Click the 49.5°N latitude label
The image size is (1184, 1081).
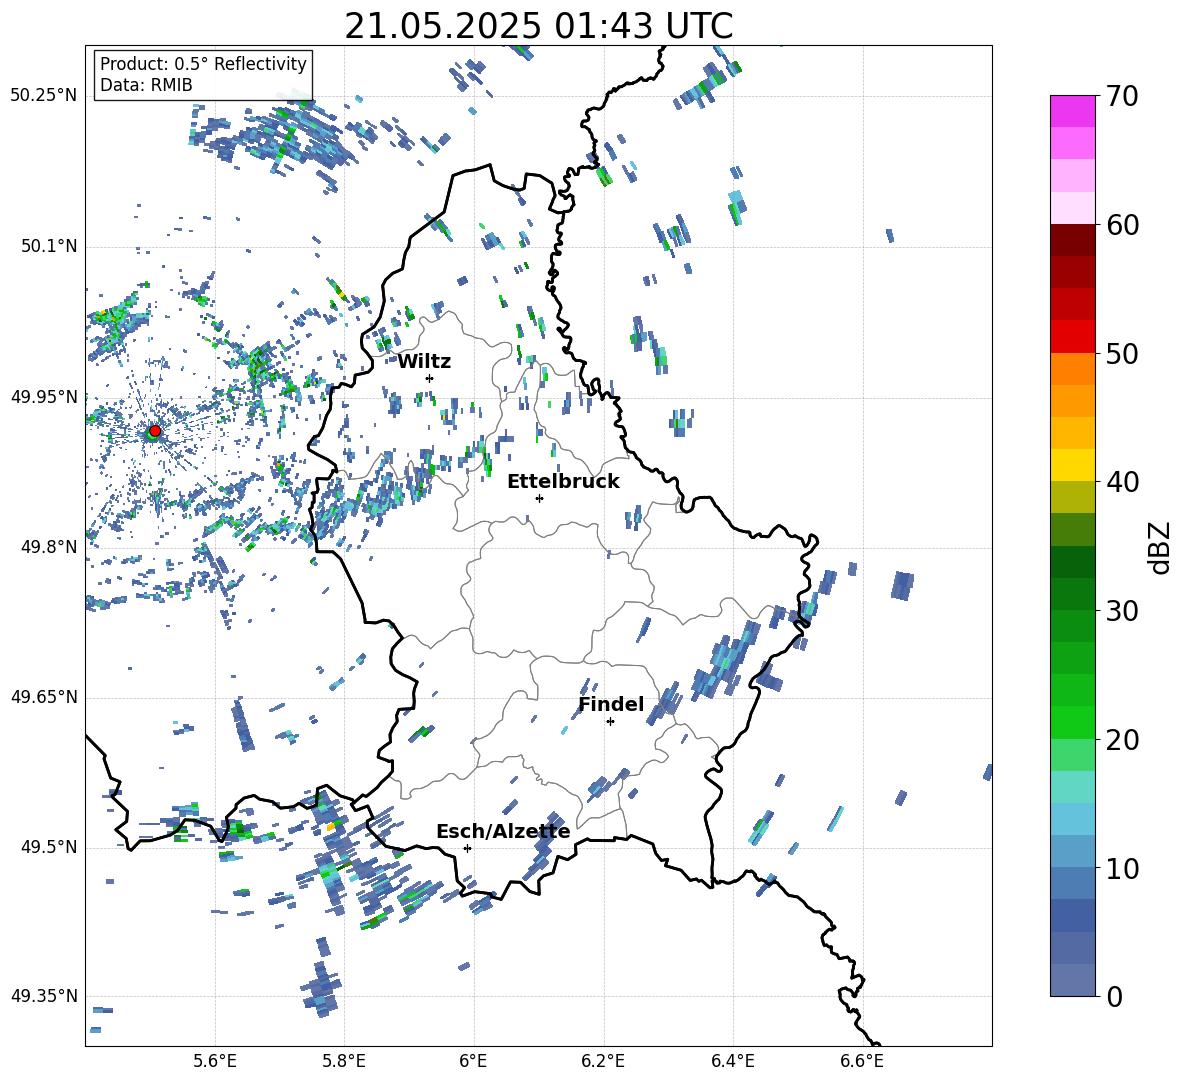point(48,847)
